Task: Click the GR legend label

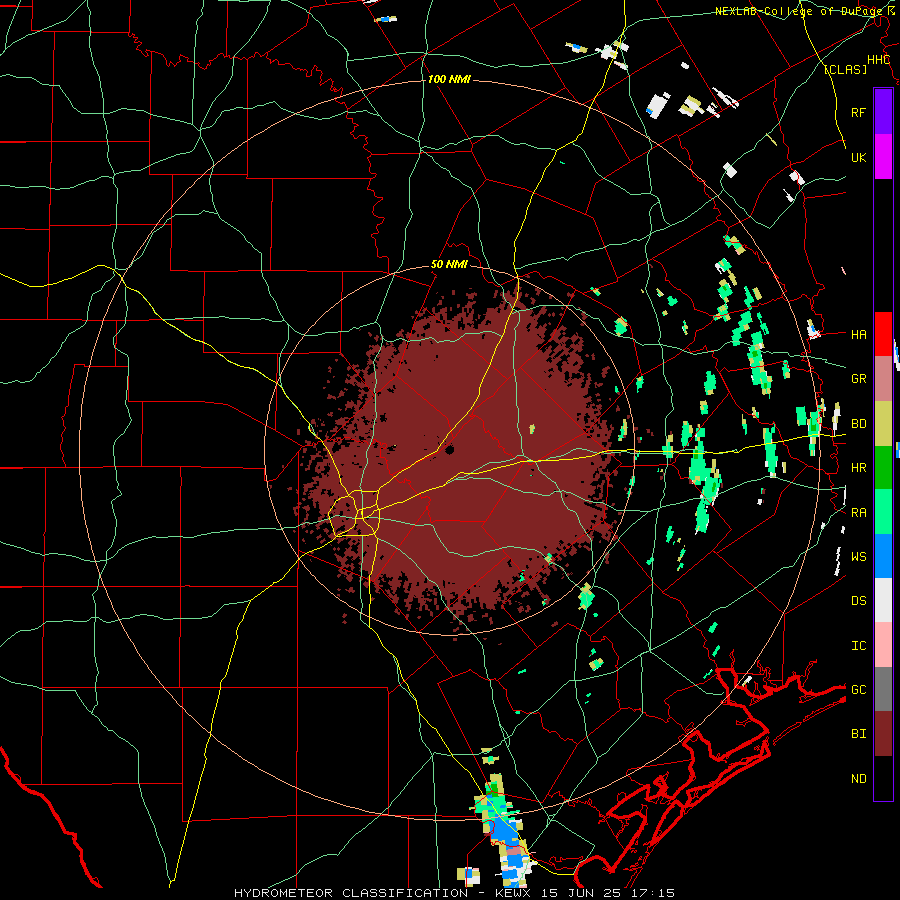Action: [858, 379]
